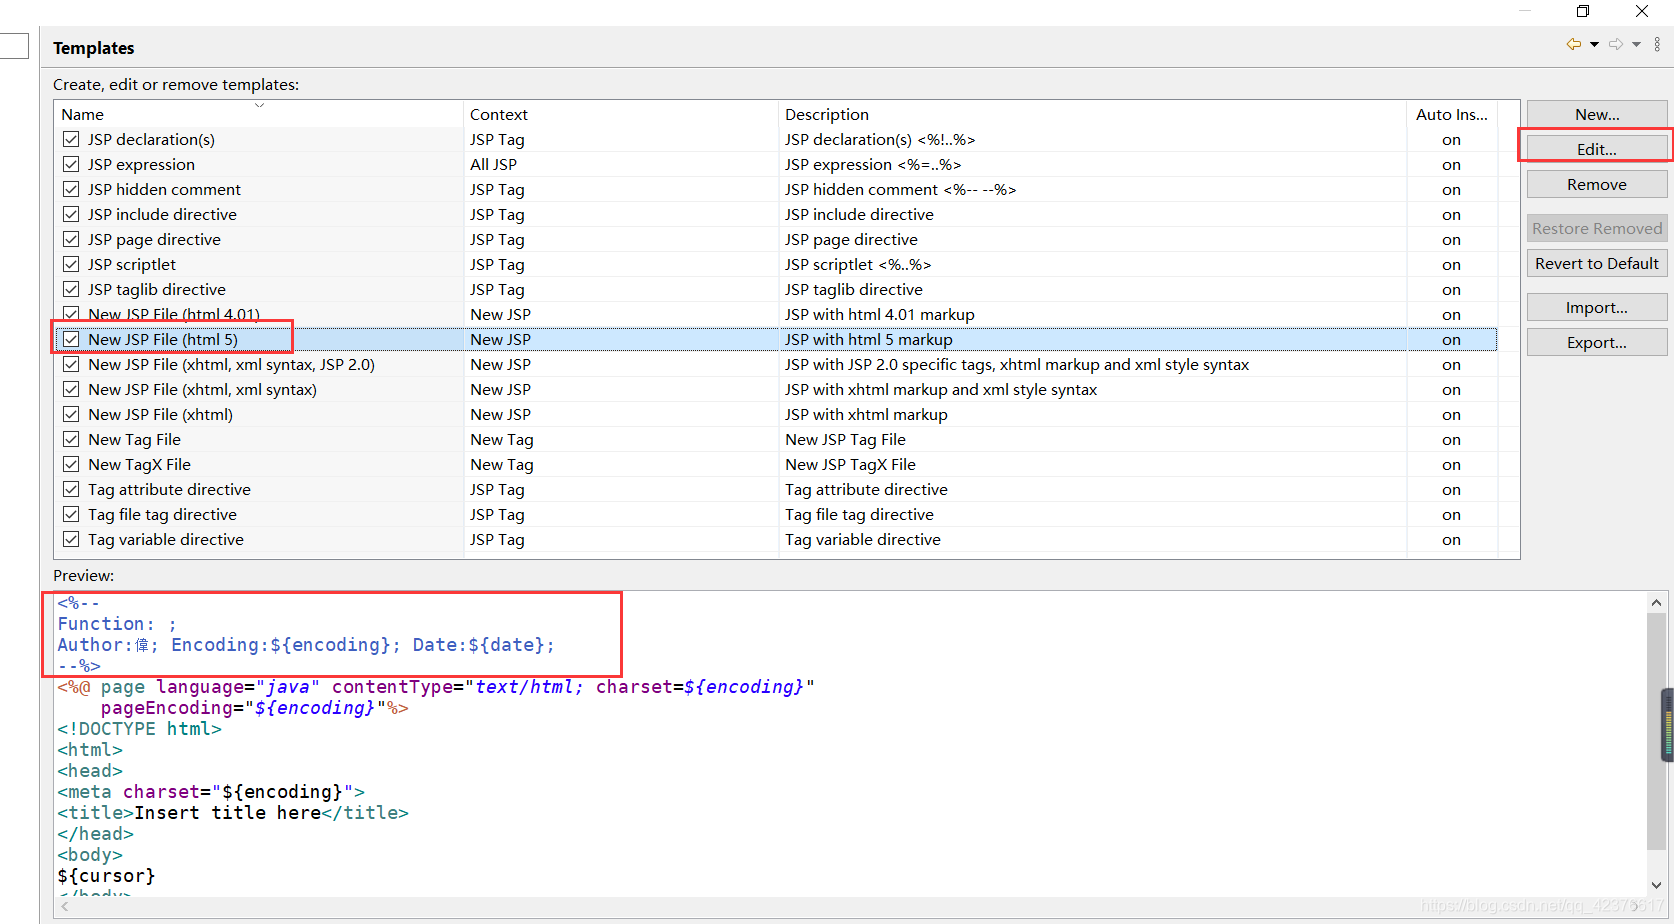Click the preview horizontal scrollbar left arrow
1674x924 pixels.
click(65, 906)
